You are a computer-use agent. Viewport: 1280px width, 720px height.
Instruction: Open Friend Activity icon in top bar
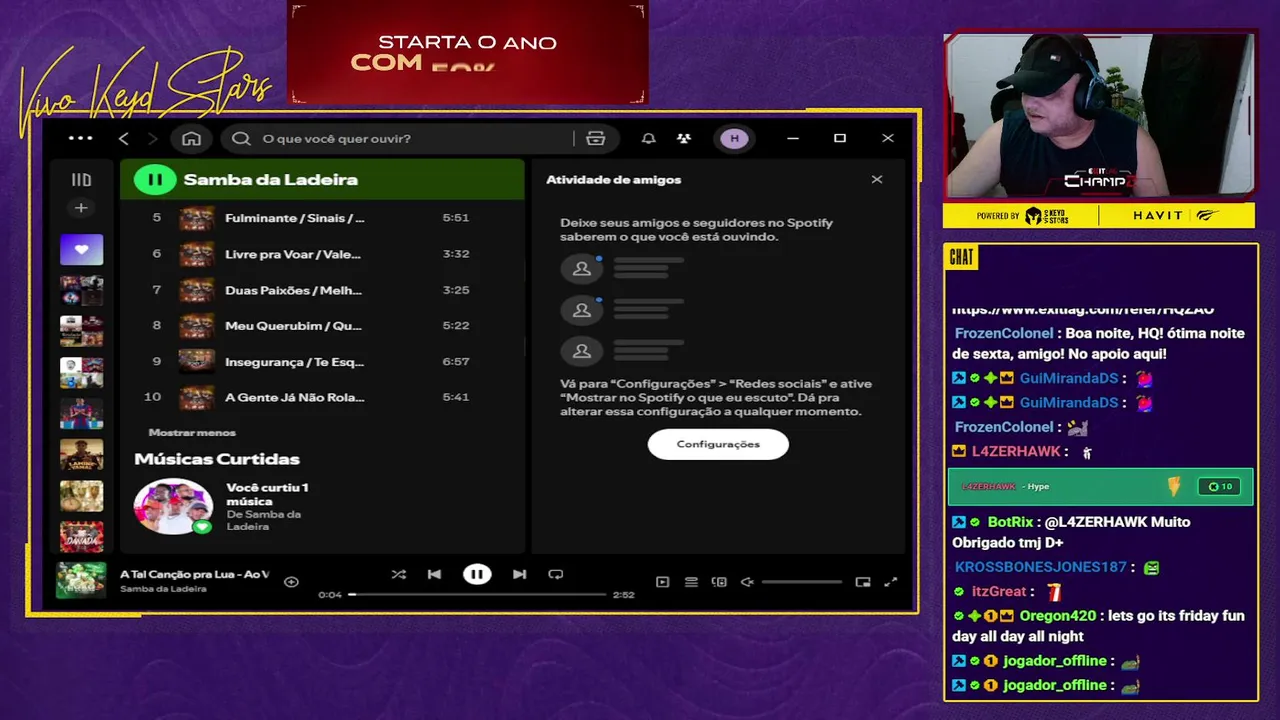click(684, 138)
